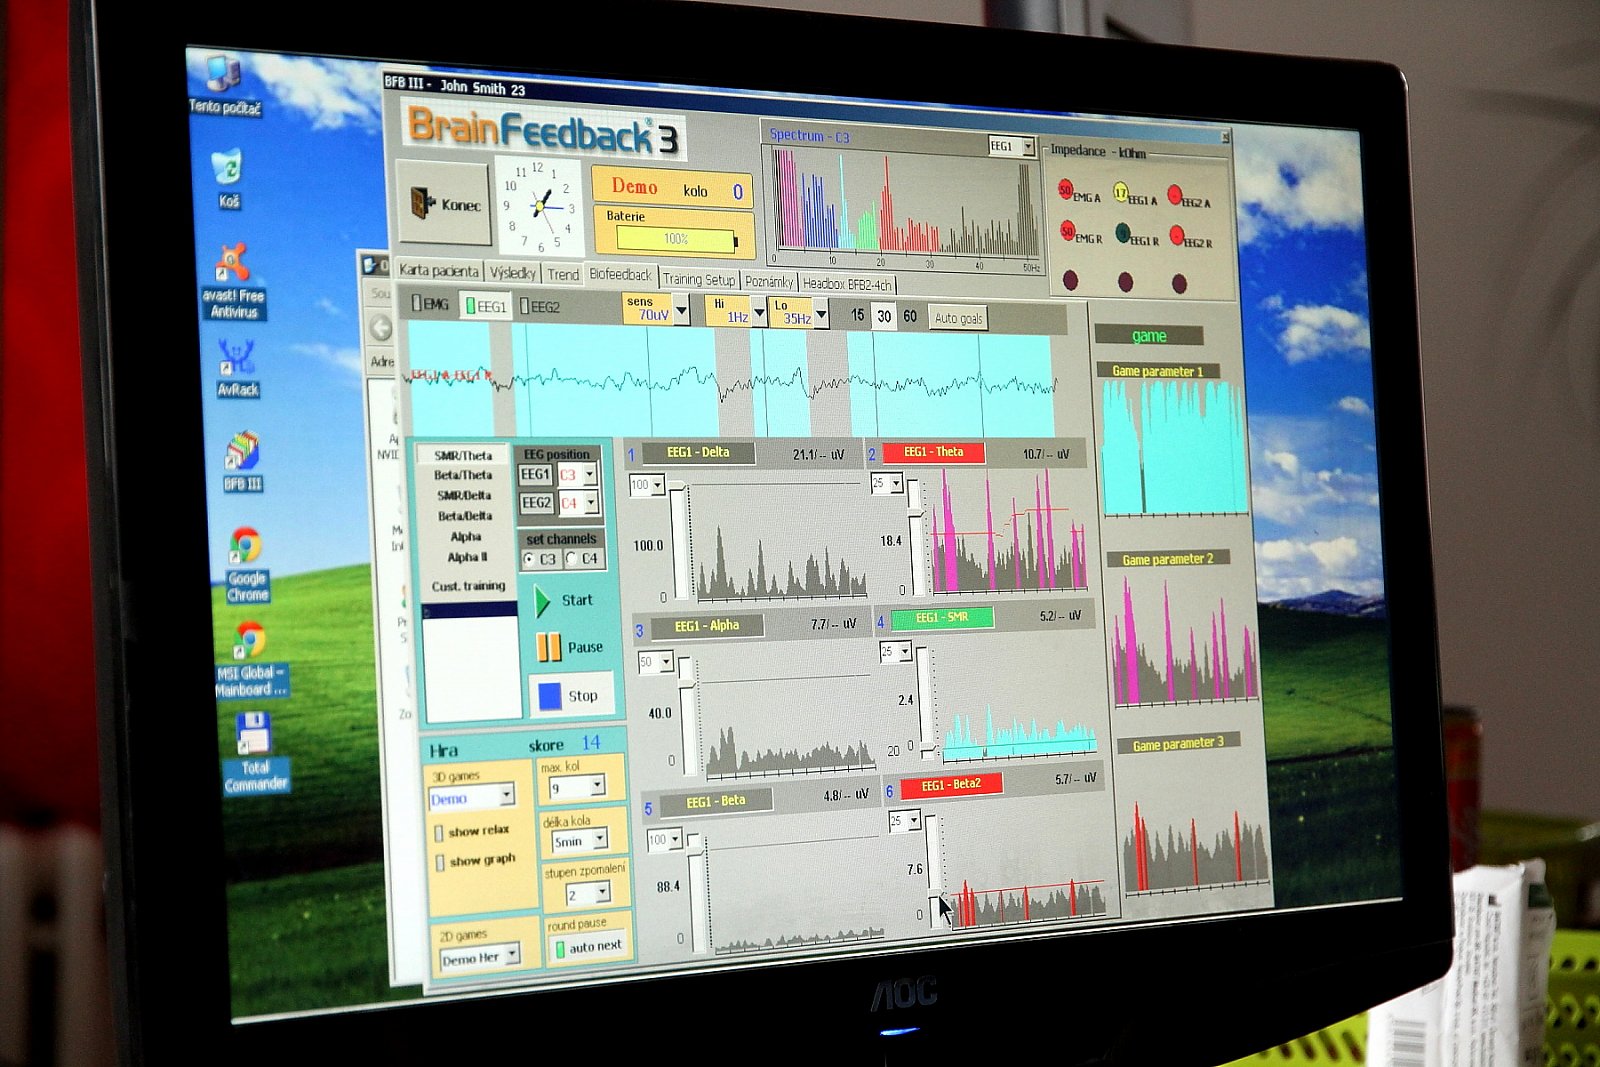
Task: Select the C4 set channels radio
Action: [571, 558]
